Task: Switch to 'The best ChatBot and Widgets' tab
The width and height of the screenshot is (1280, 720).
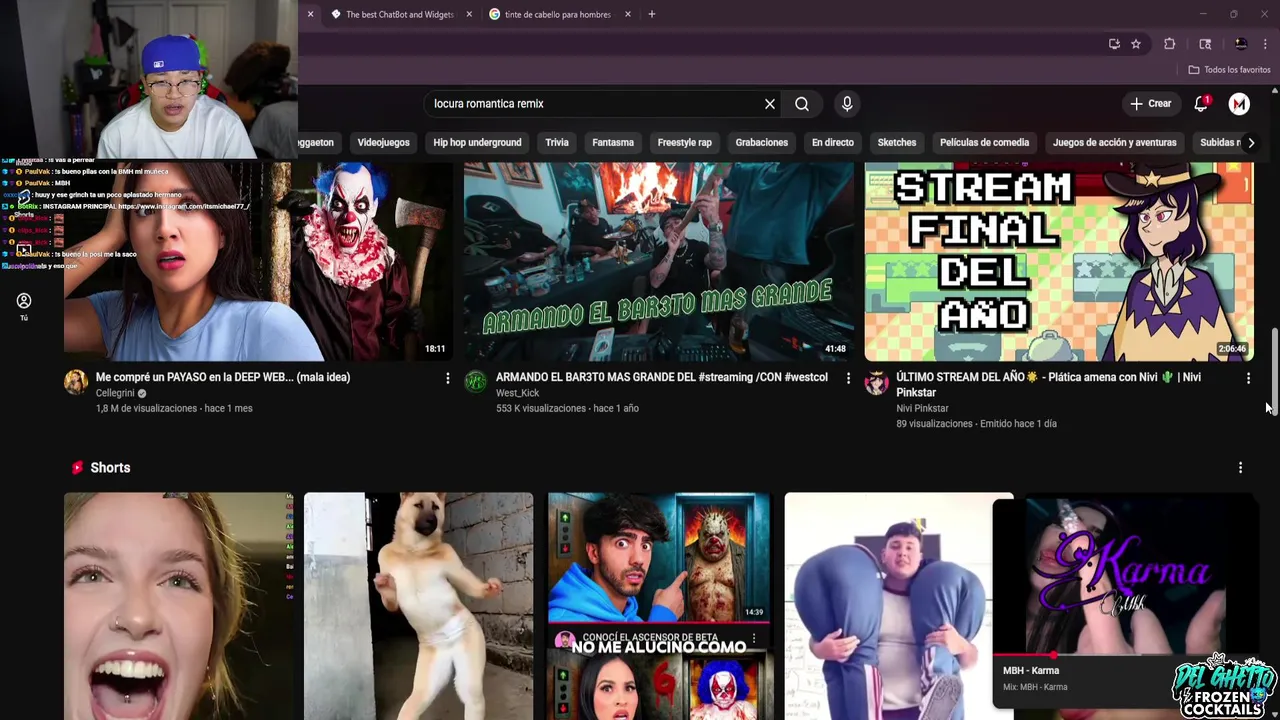Action: pos(399,14)
